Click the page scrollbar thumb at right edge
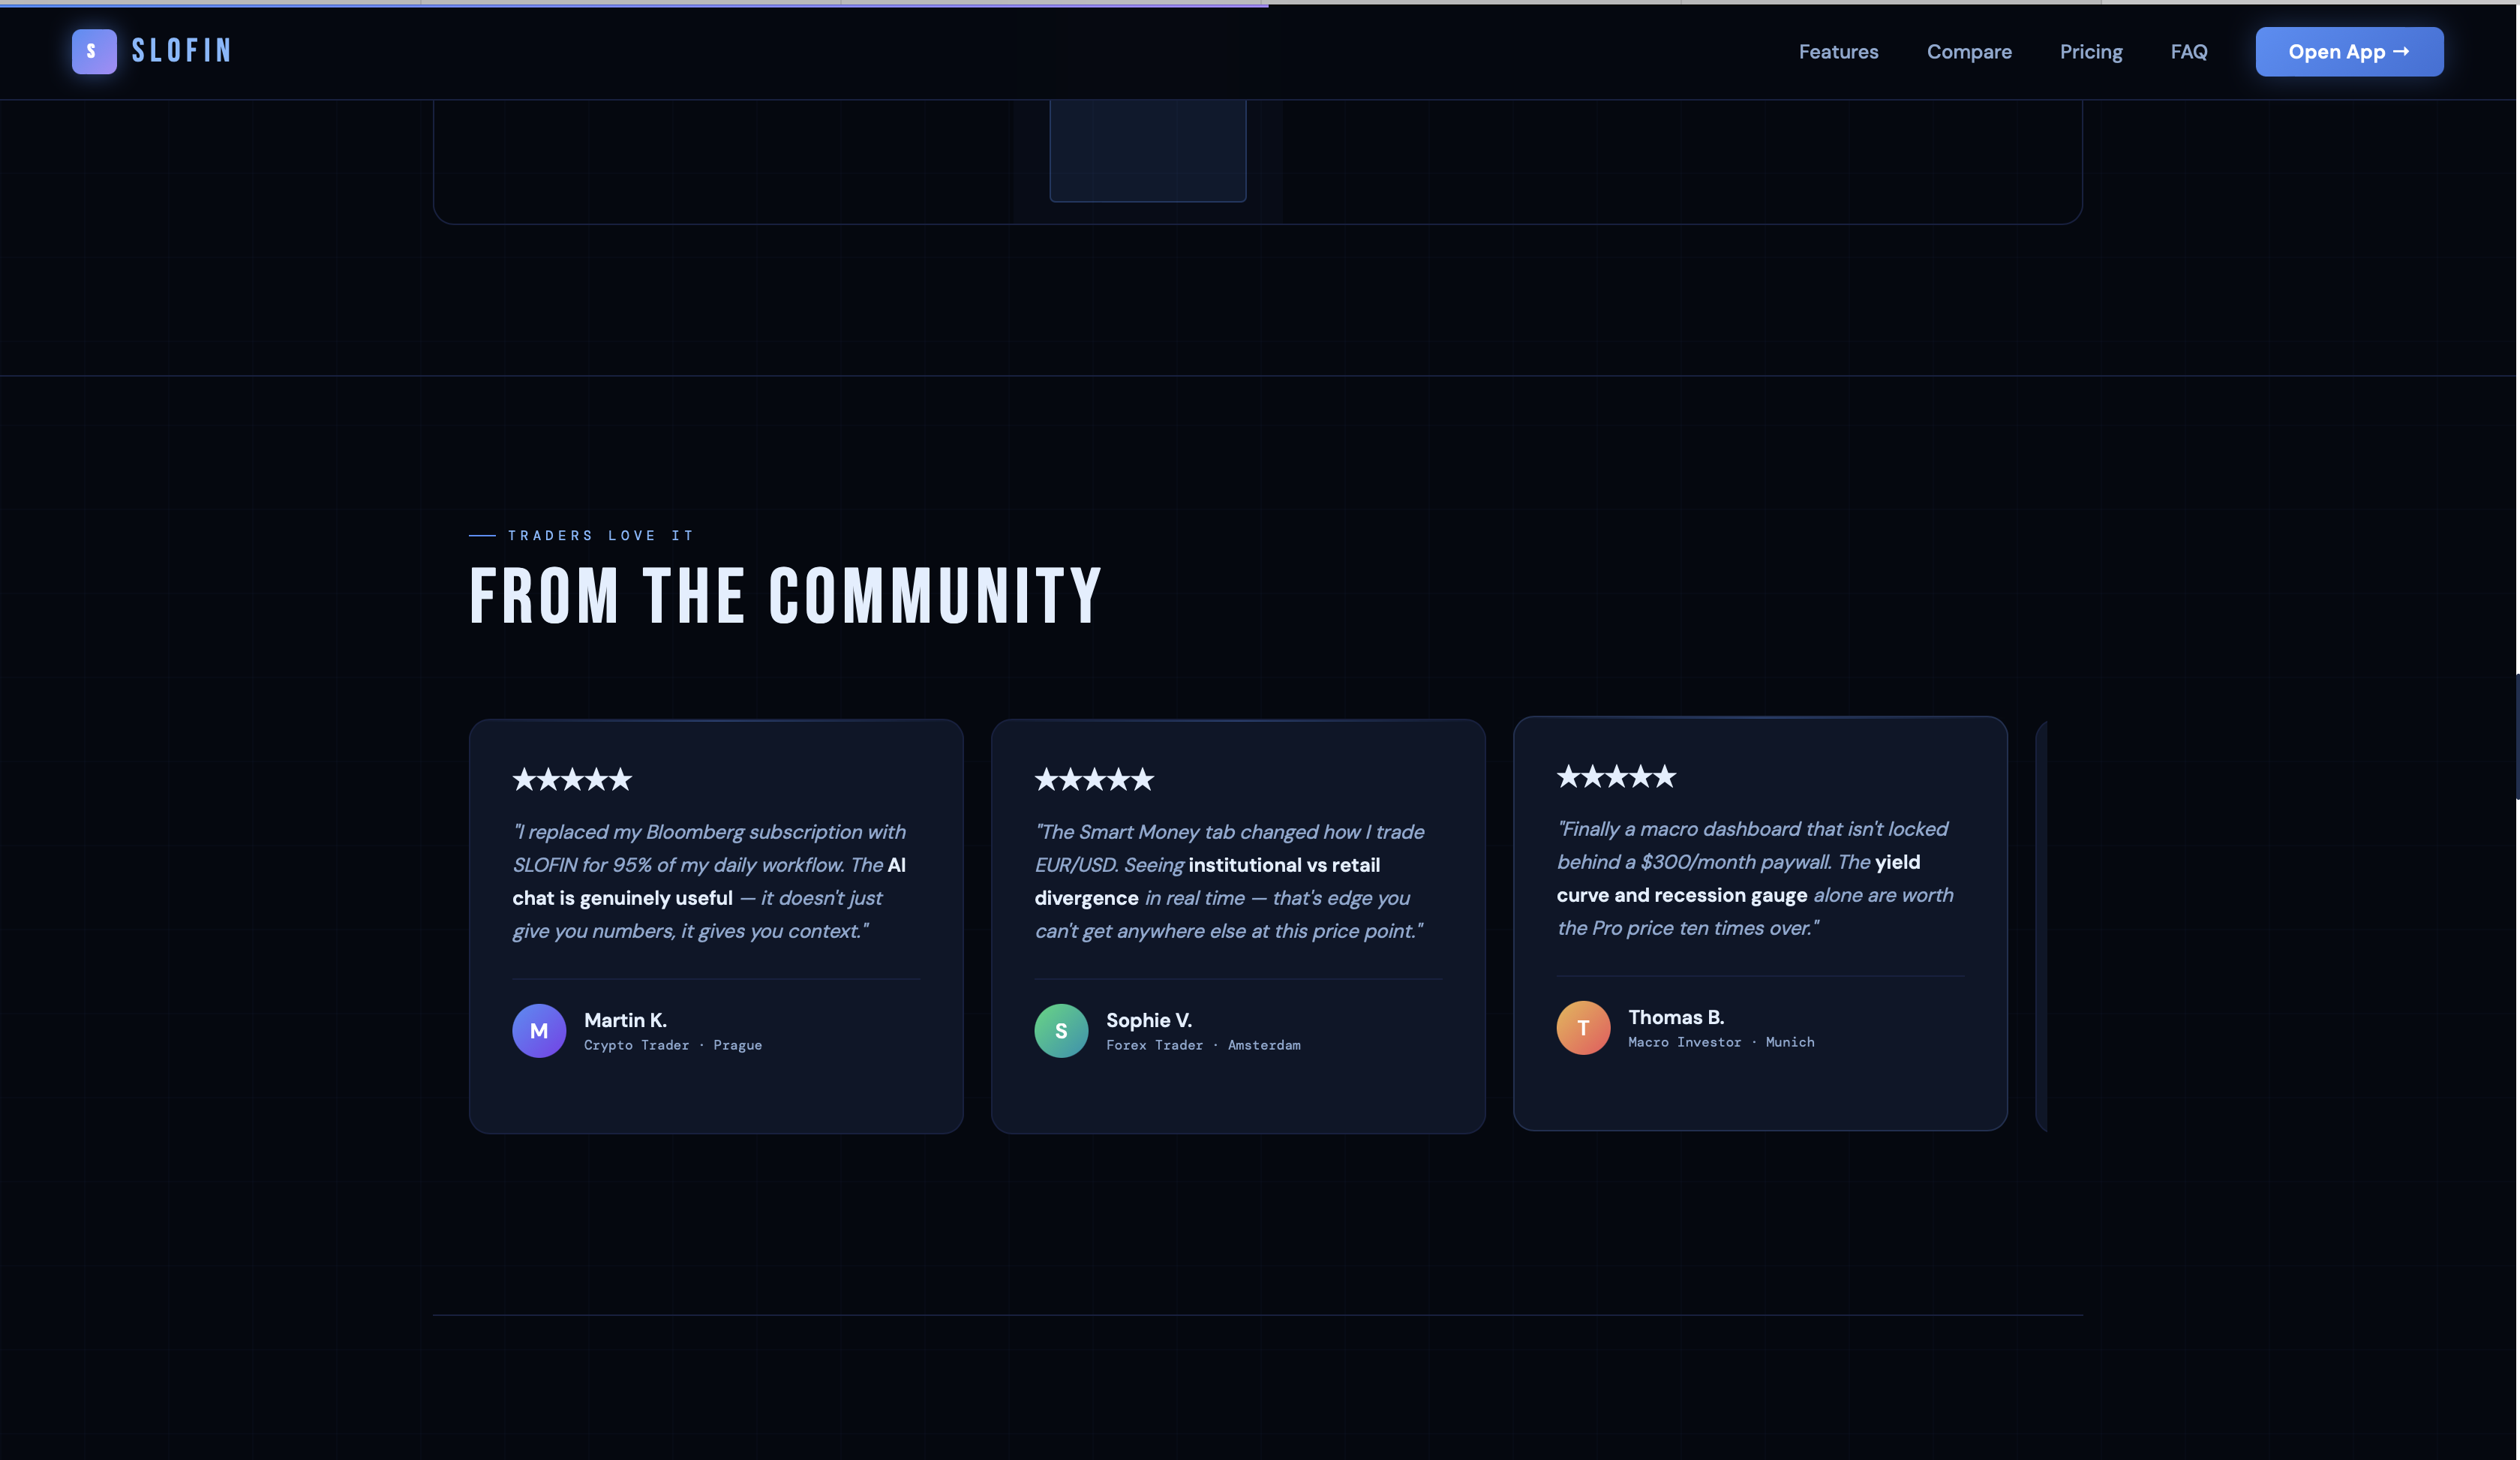The image size is (2520, 1460). click(2516, 736)
